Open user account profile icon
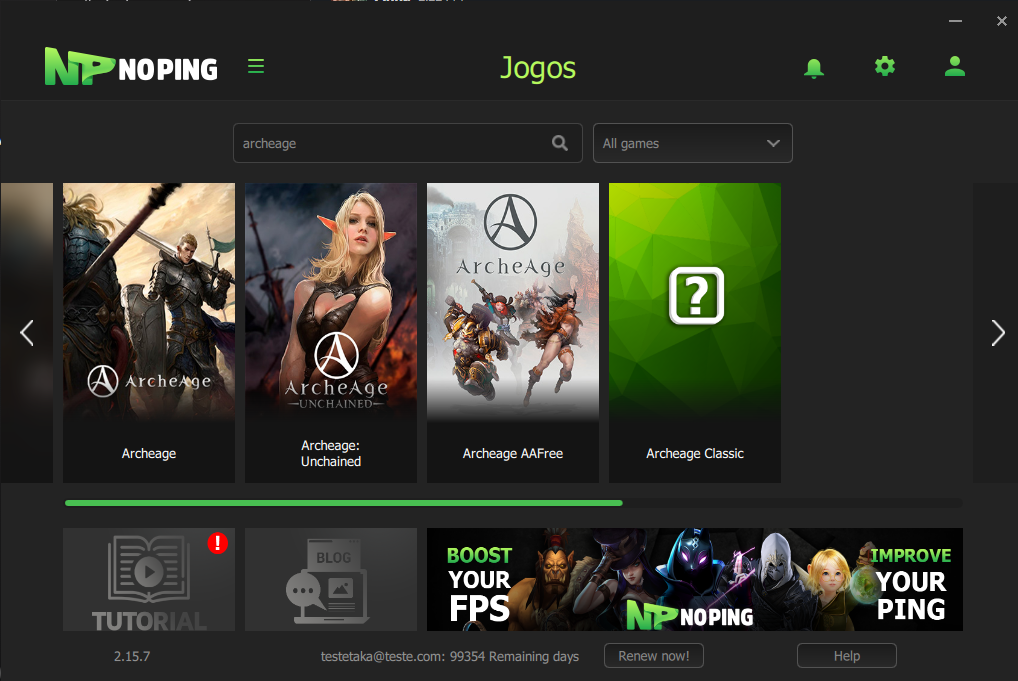This screenshot has height=681, width=1018. 954,66
